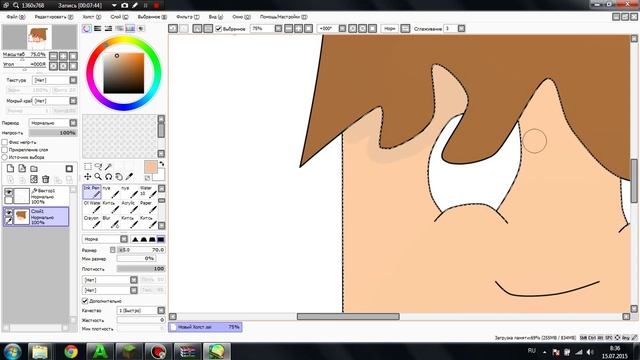Toggle the HSV sliders panel icon
Image resolution: width=640 pixels, height=360 pixels.
click(108, 28)
